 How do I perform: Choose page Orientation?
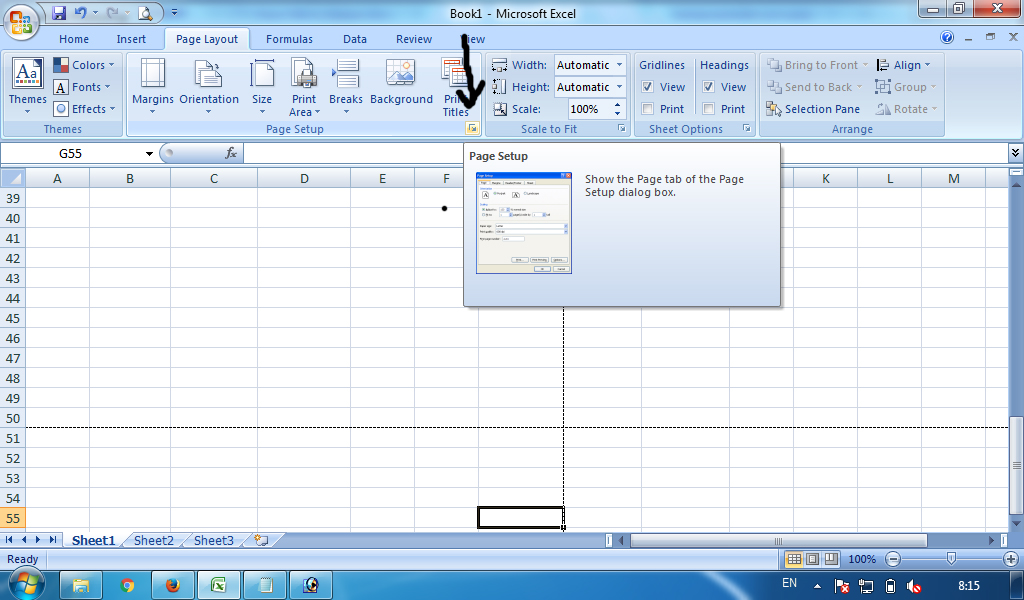coord(209,86)
